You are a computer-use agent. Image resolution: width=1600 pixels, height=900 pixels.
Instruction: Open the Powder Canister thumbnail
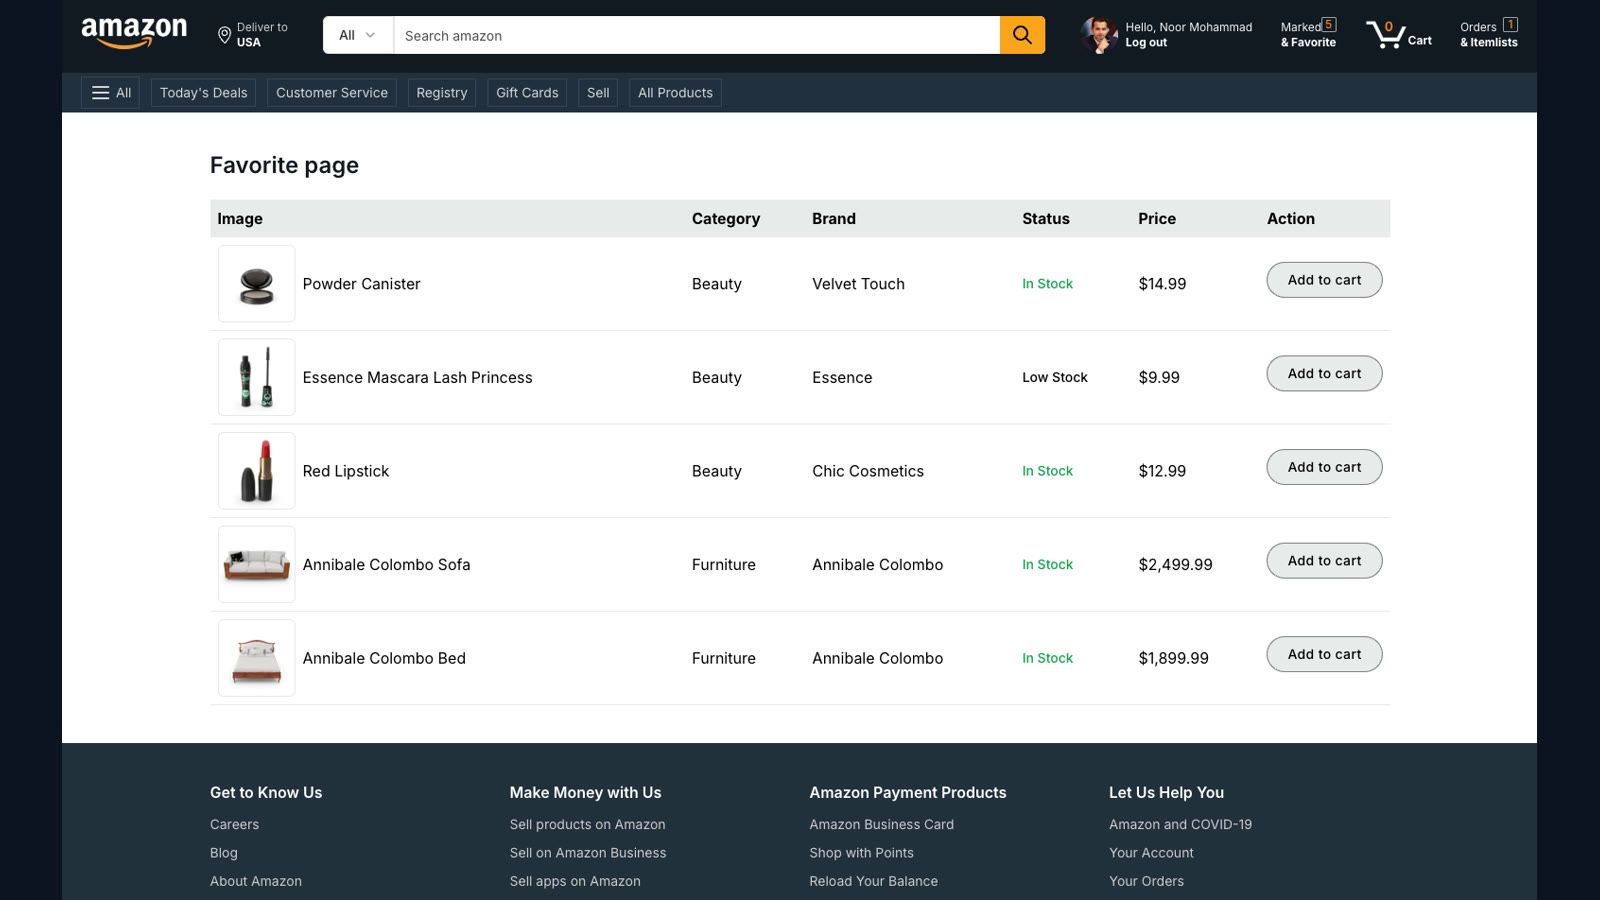[x=257, y=284]
